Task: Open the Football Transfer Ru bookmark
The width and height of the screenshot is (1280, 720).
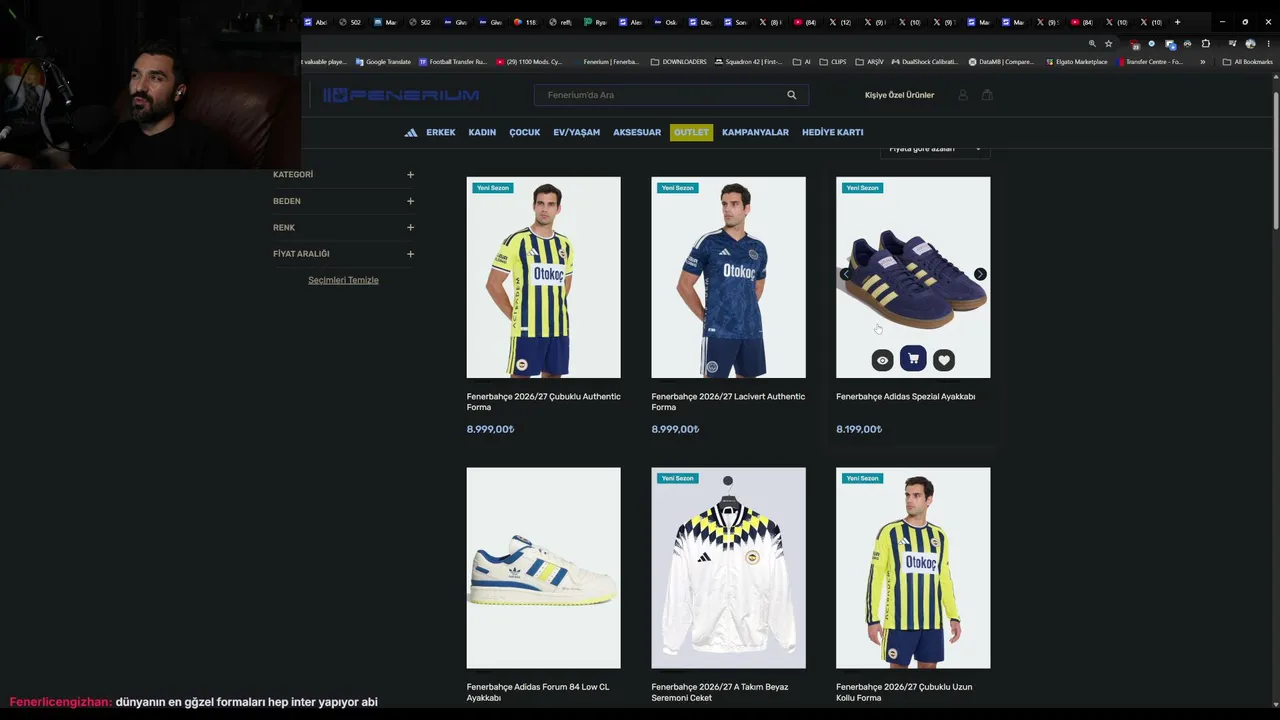Action: pyautogui.click(x=453, y=62)
